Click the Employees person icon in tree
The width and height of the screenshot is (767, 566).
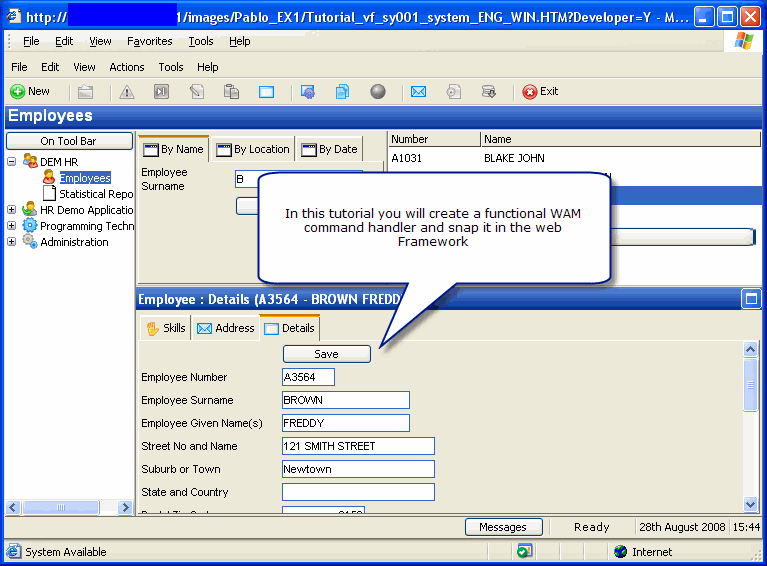[48, 177]
